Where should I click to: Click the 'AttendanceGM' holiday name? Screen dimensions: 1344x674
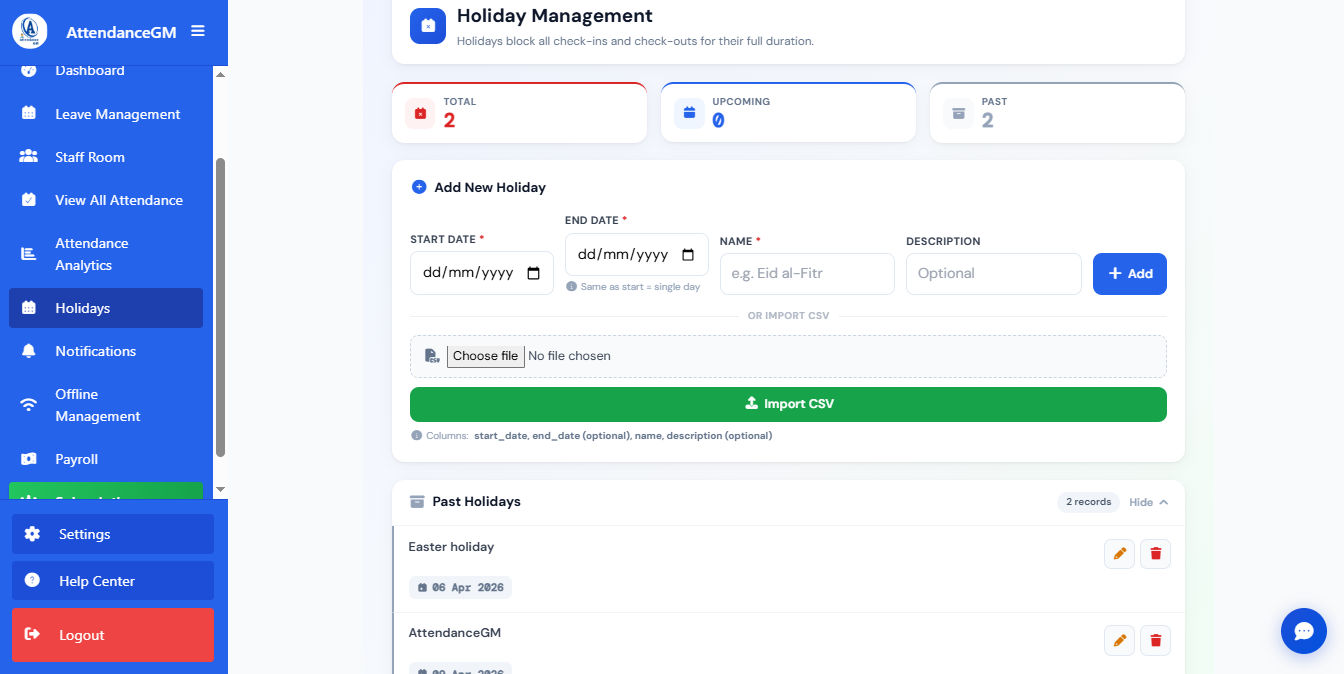click(x=455, y=633)
